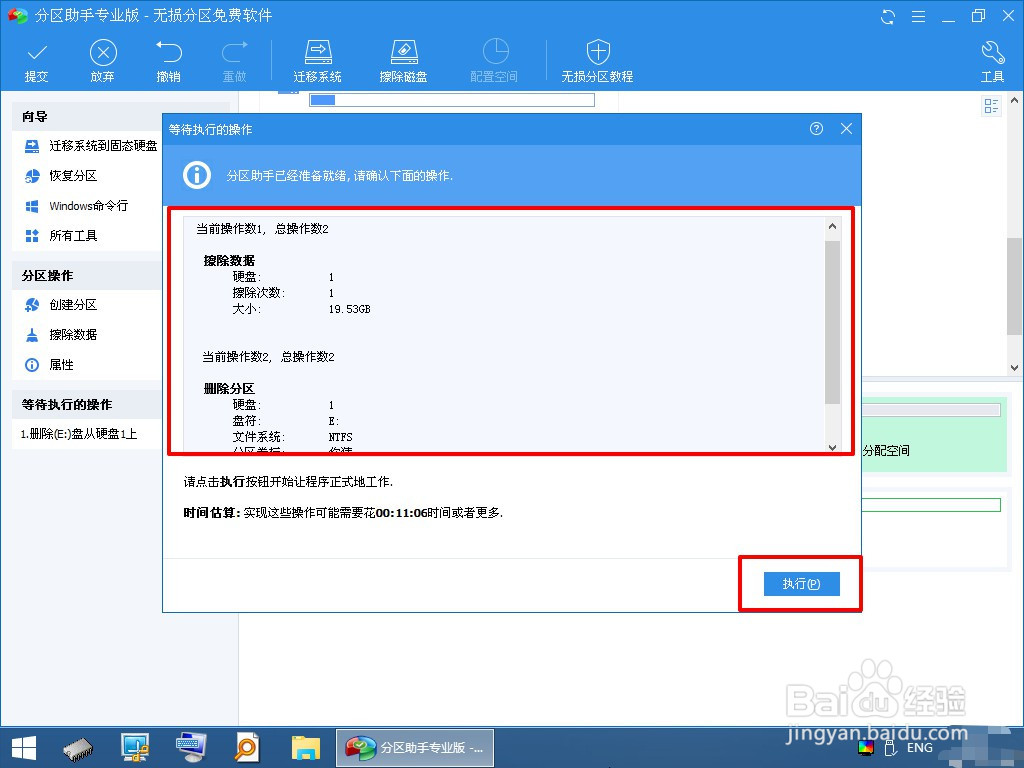Click the 放弃 (discard) toolbar icon

(x=103, y=61)
